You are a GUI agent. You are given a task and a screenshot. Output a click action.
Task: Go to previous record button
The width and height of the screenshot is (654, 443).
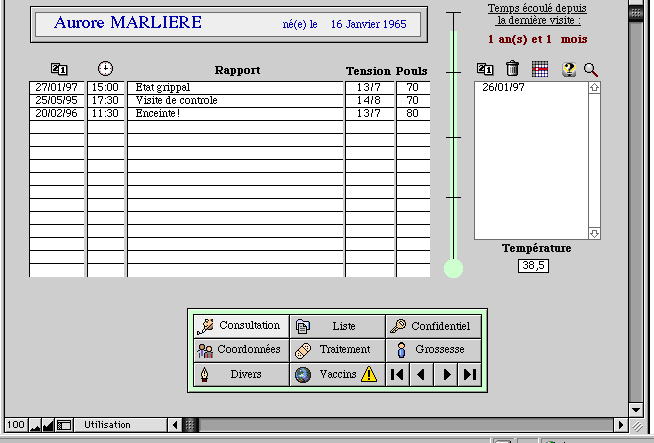click(421, 375)
